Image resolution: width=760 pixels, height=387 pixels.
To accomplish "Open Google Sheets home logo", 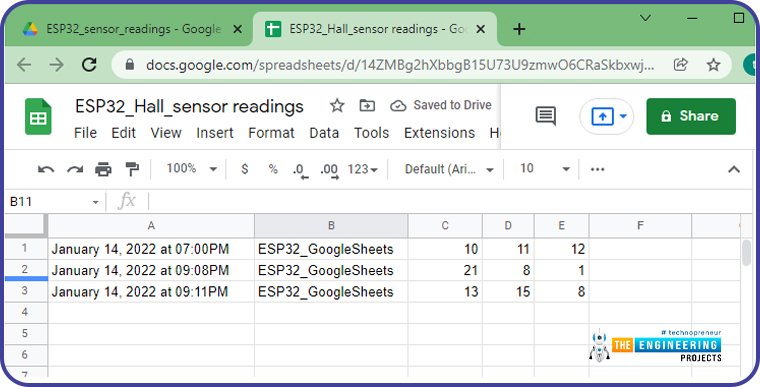I will pos(38,116).
